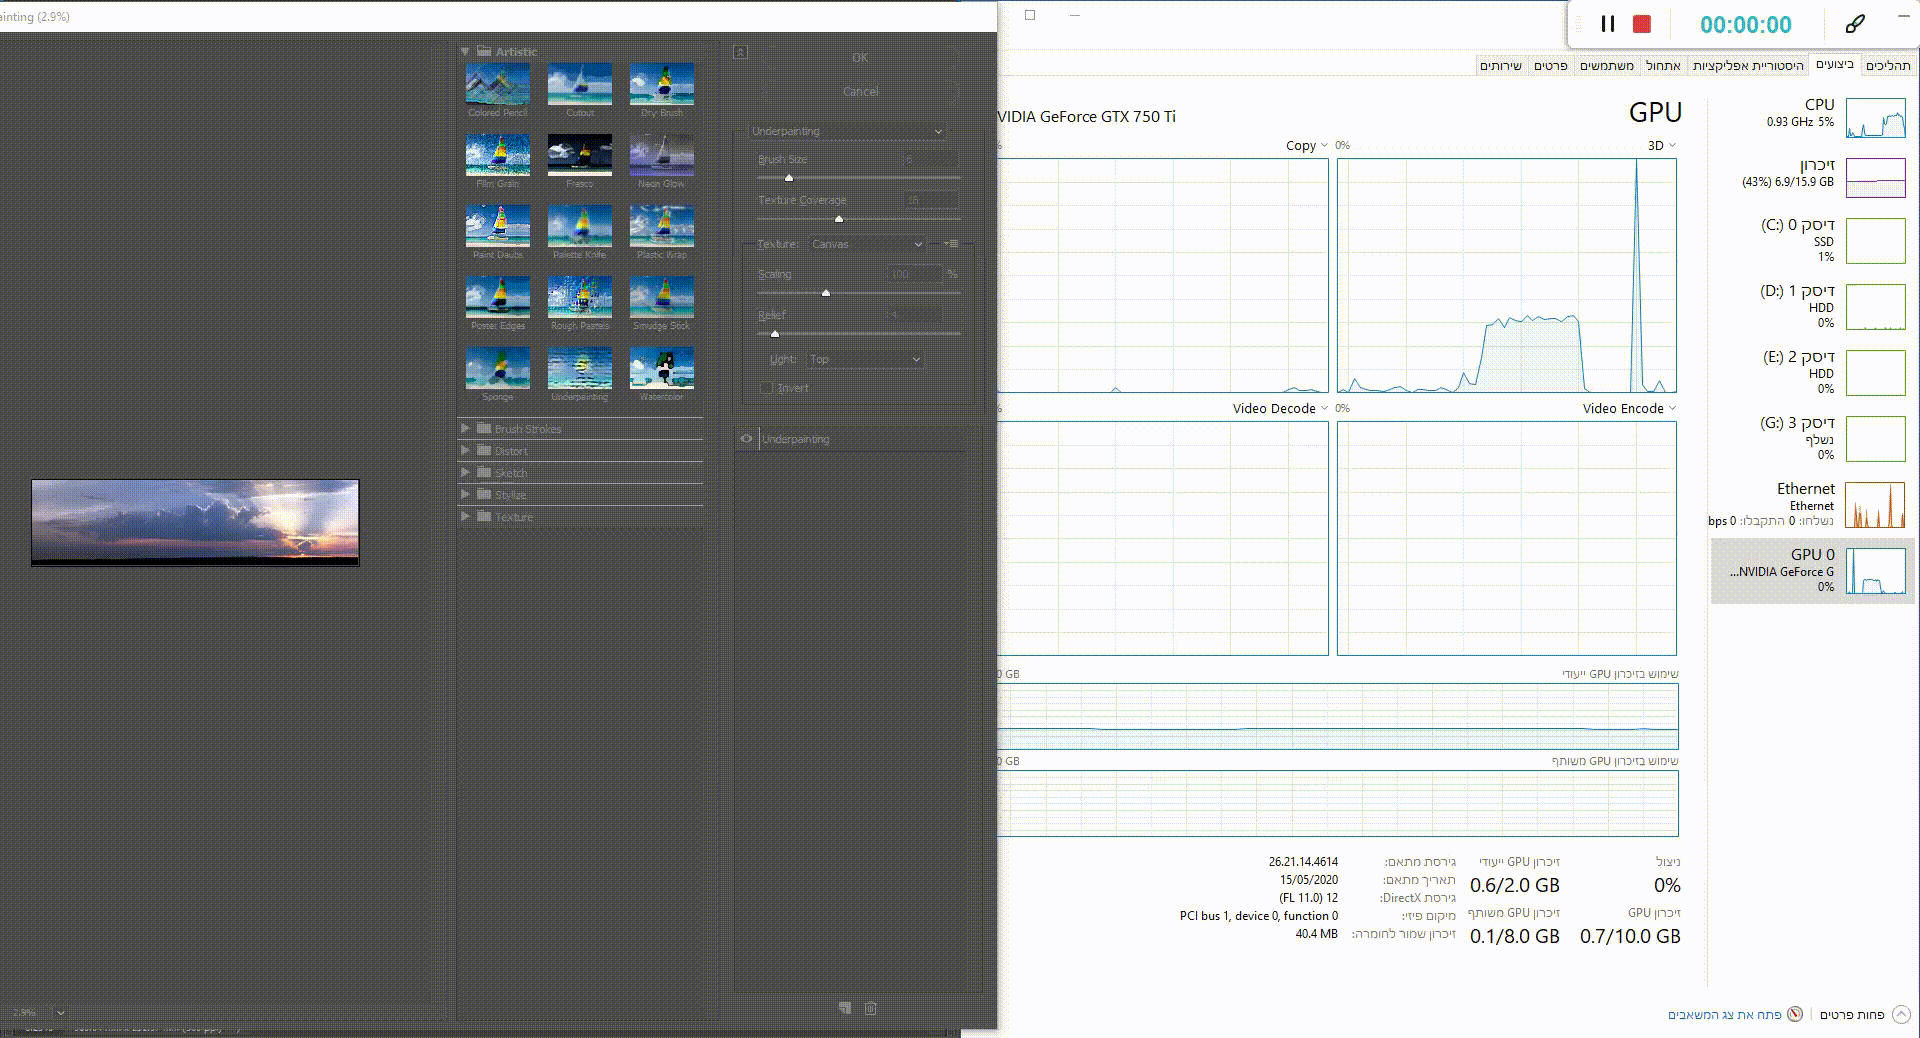Click OK in the Filter Gallery

[860, 58]
